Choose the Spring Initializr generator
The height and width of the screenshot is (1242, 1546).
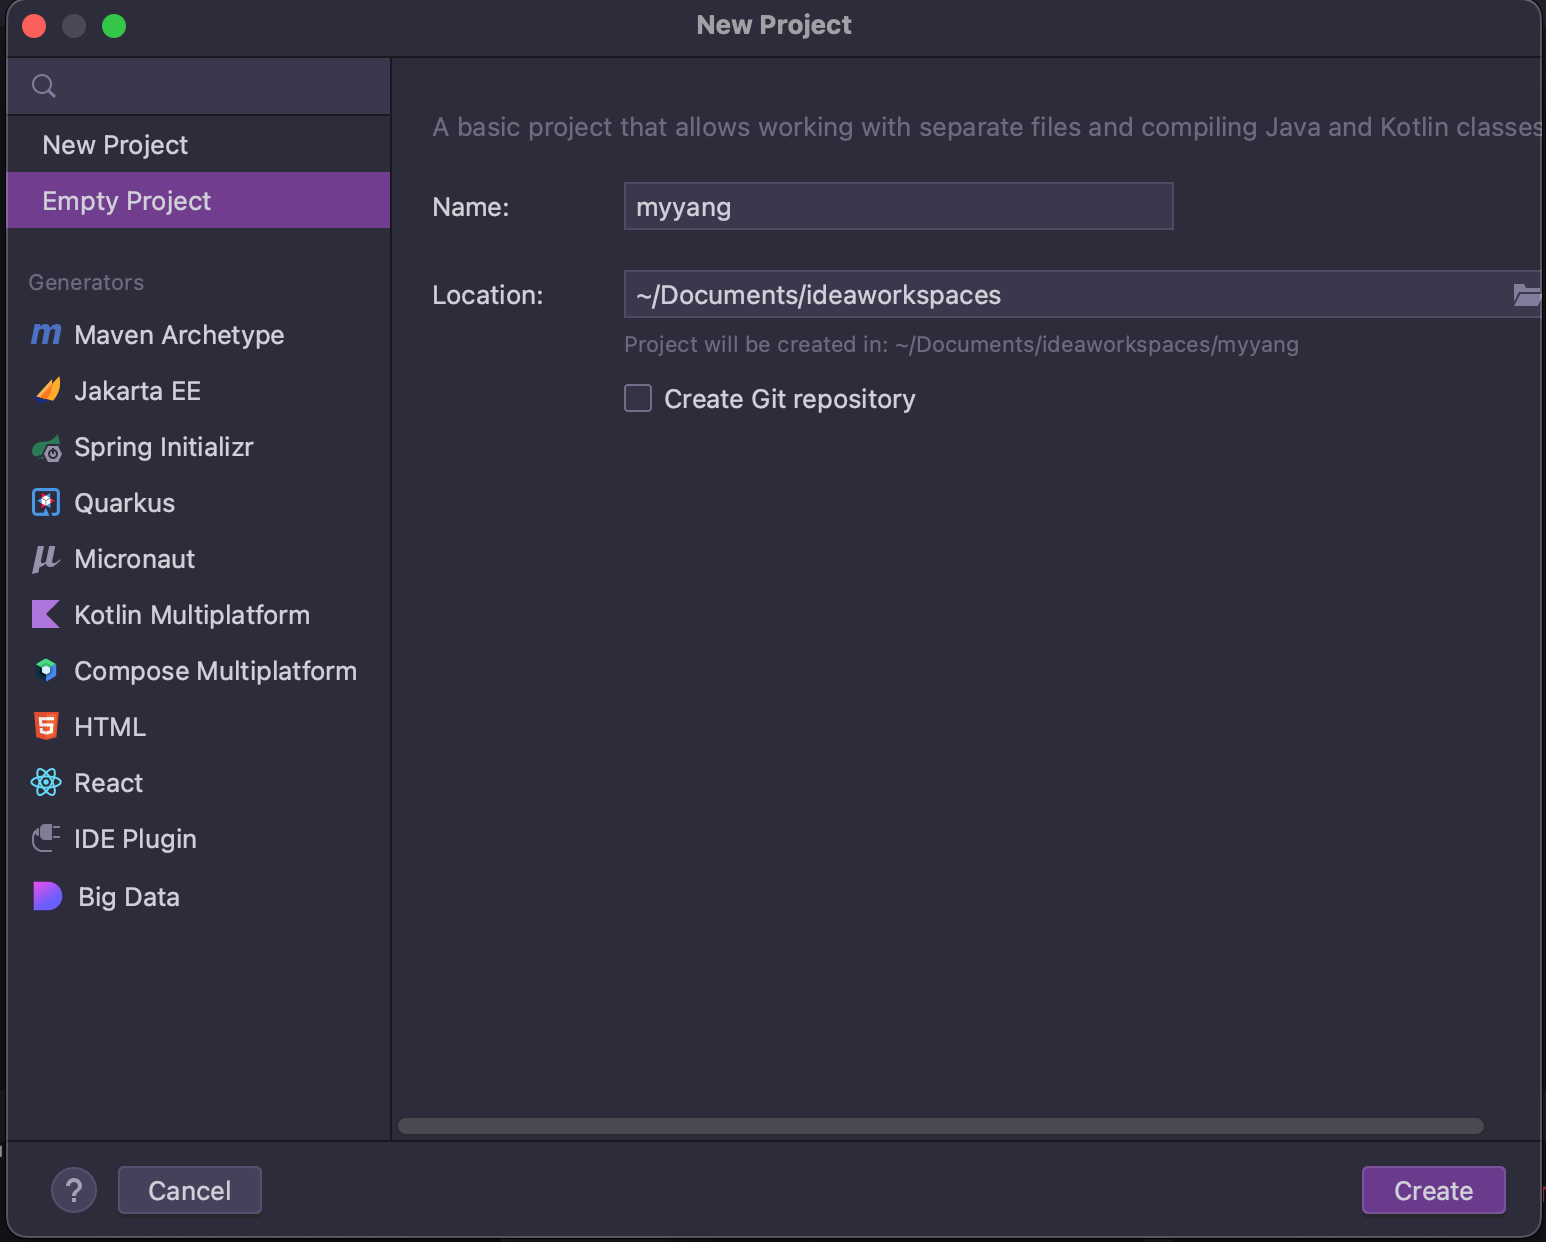coord(198,447)
